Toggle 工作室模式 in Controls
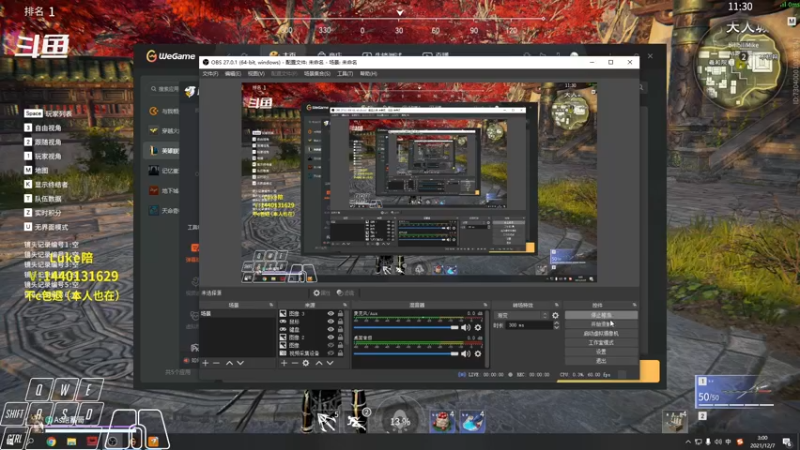This screenshot has height=450, width=800. (x=601, y=343)
